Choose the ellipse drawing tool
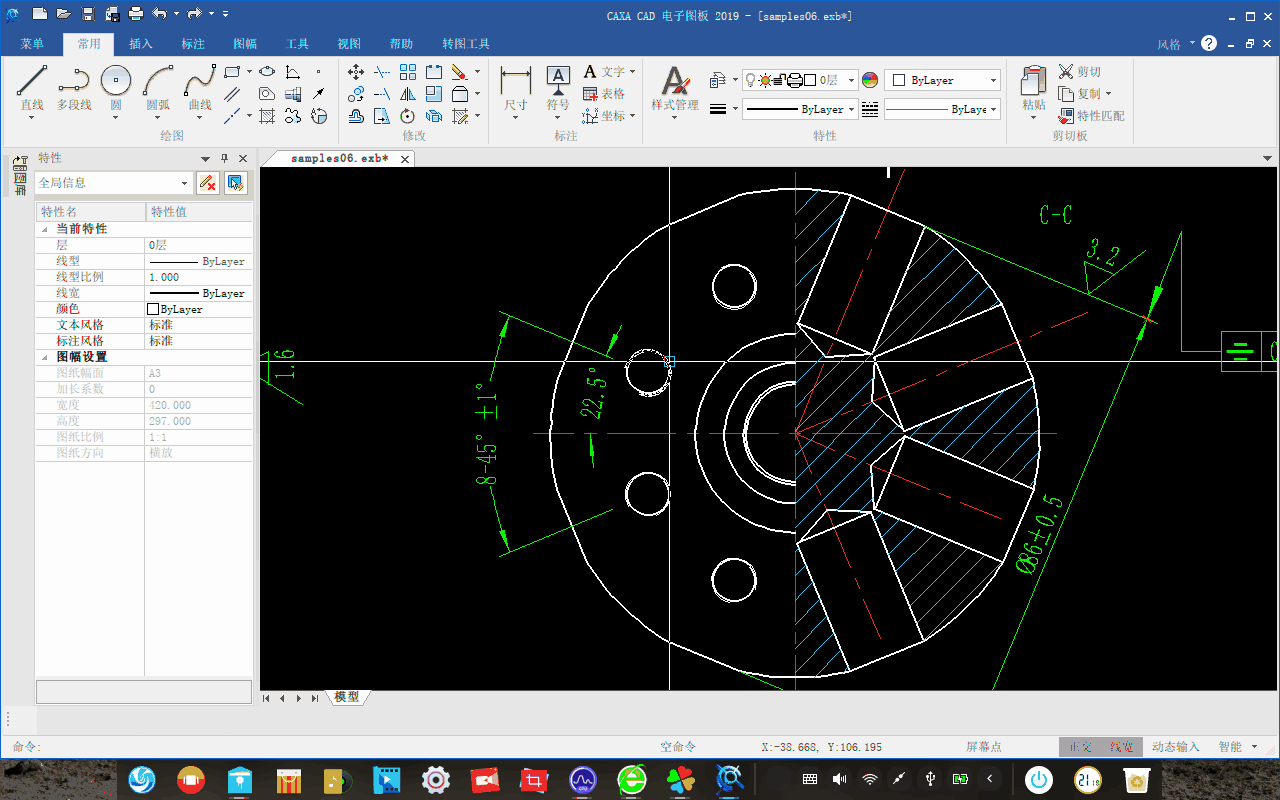1280x800 pixels. click(267, 72)
